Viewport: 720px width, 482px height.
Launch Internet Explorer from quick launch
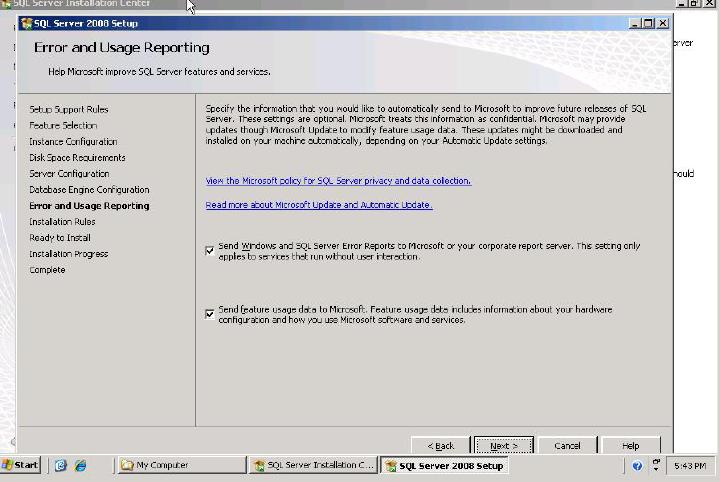[x=80, y=465]
